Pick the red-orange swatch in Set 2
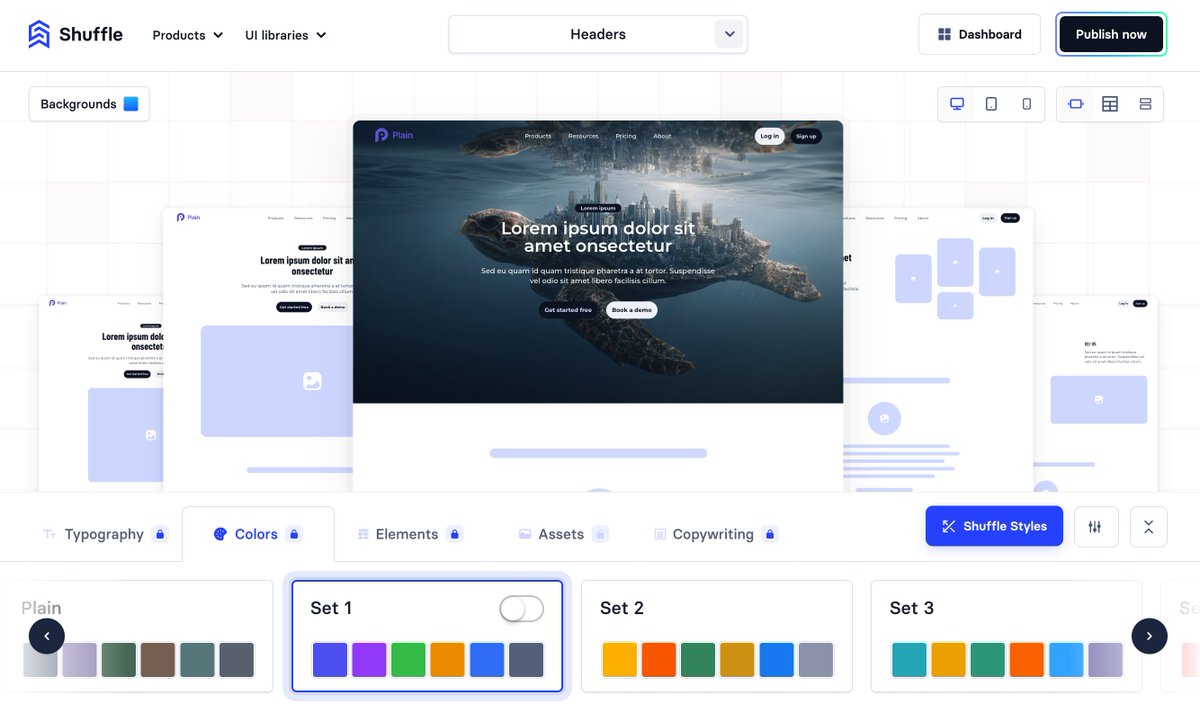Screen dimensions: 1200x704 point(658,660)
